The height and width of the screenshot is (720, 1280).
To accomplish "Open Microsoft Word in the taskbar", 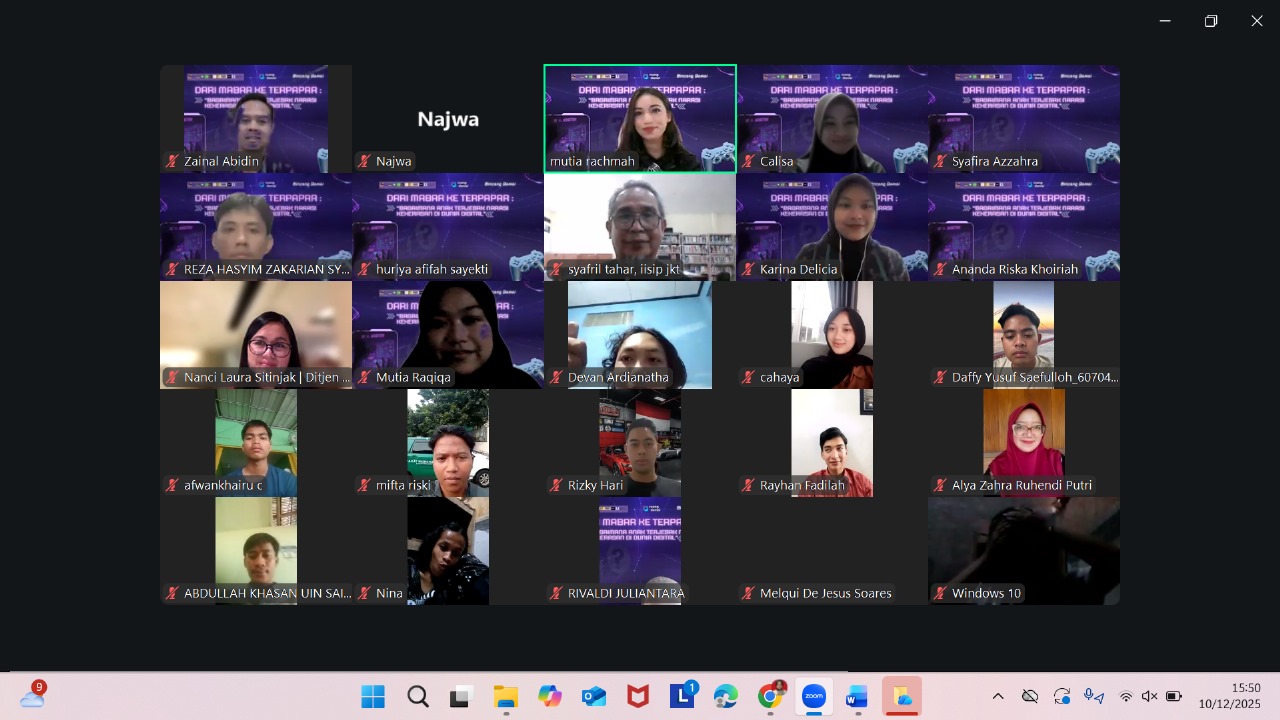I will (857, 696).
